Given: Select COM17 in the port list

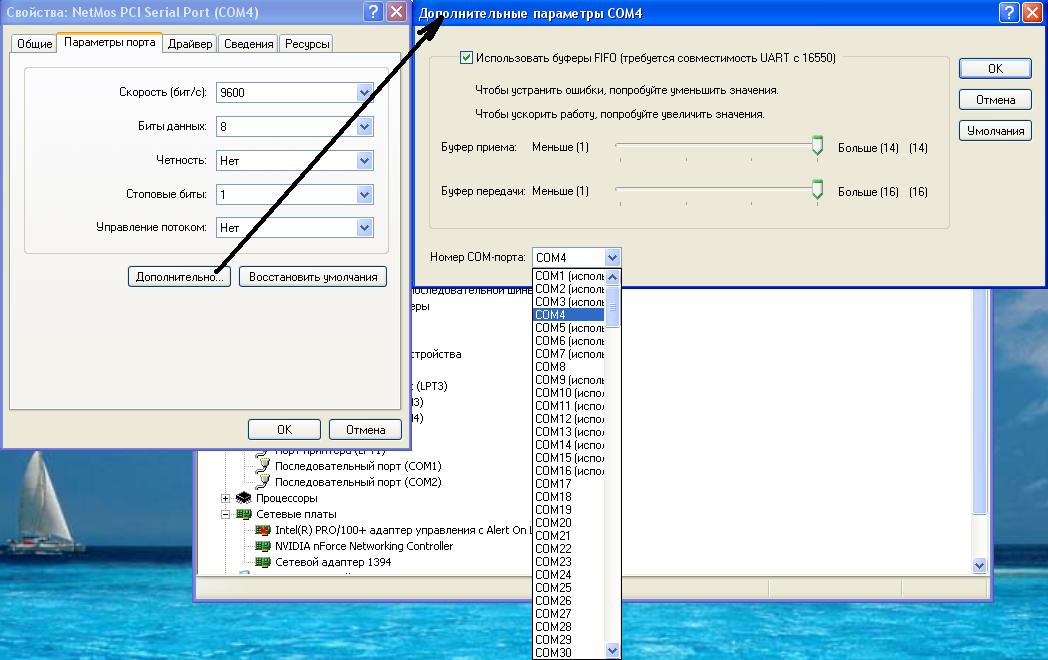Looking at the screenshot, I should (x=569, y=483).
